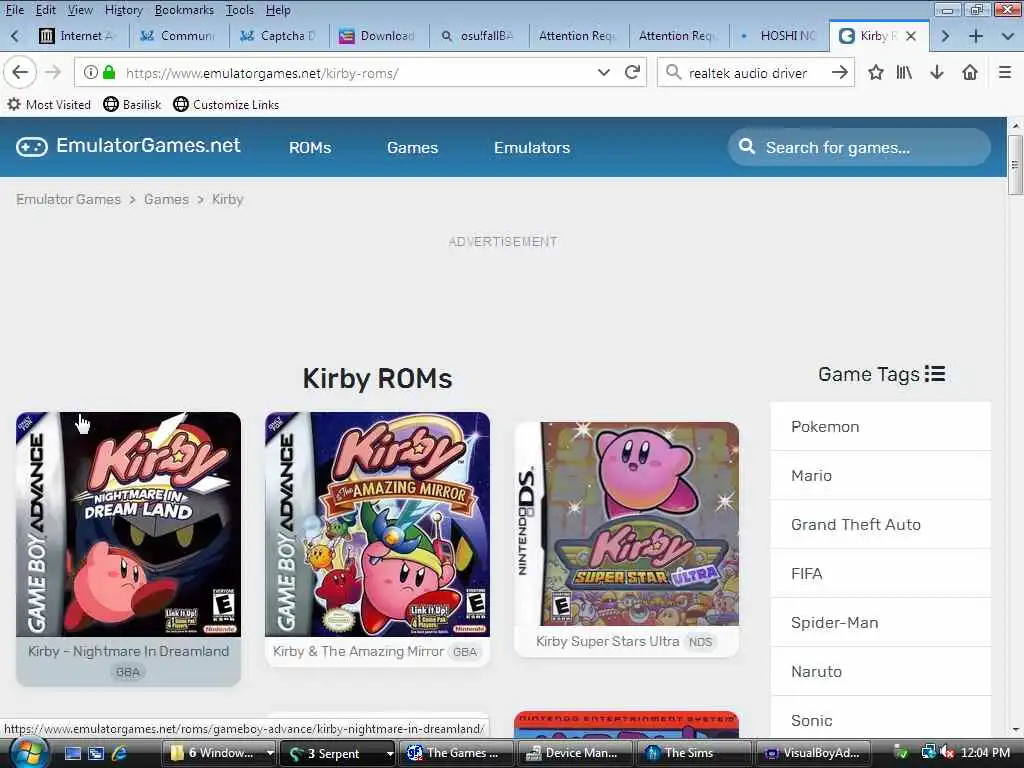This screenshot has width=1024, height=768.
Task: Close the Kirby tab
Action: click(911, 36)
